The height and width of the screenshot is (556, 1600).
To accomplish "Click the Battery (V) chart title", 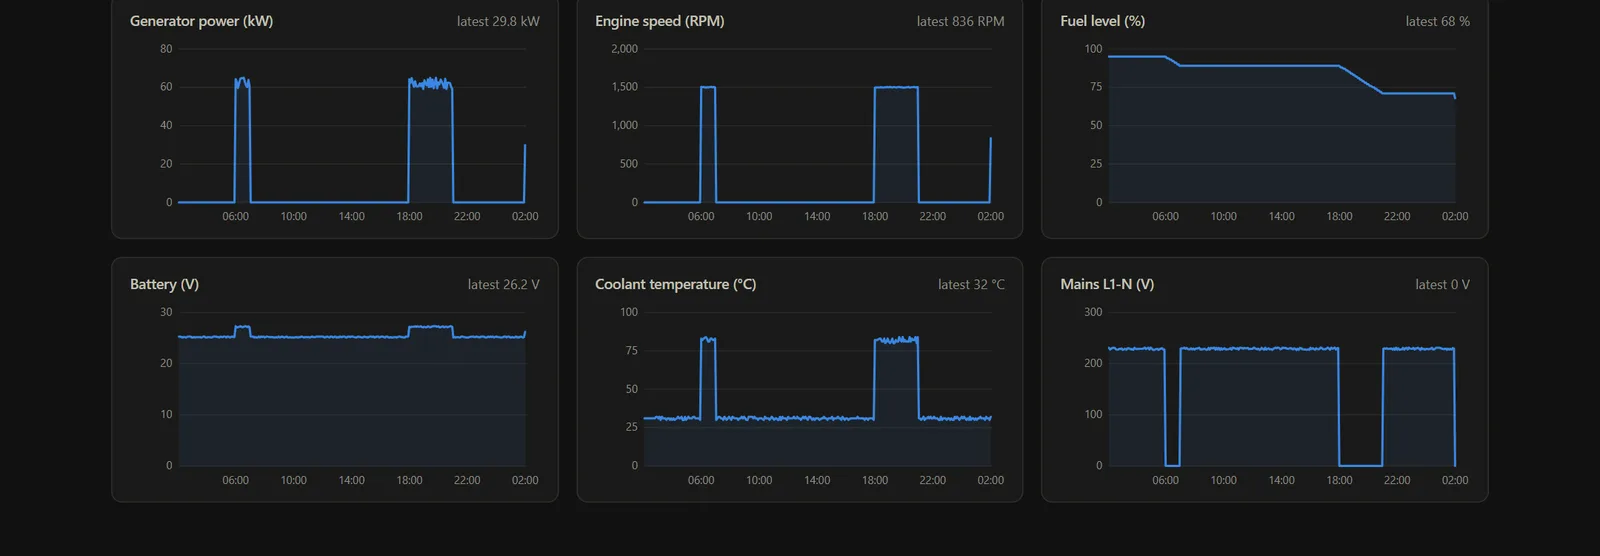I will tap(164, 284).
